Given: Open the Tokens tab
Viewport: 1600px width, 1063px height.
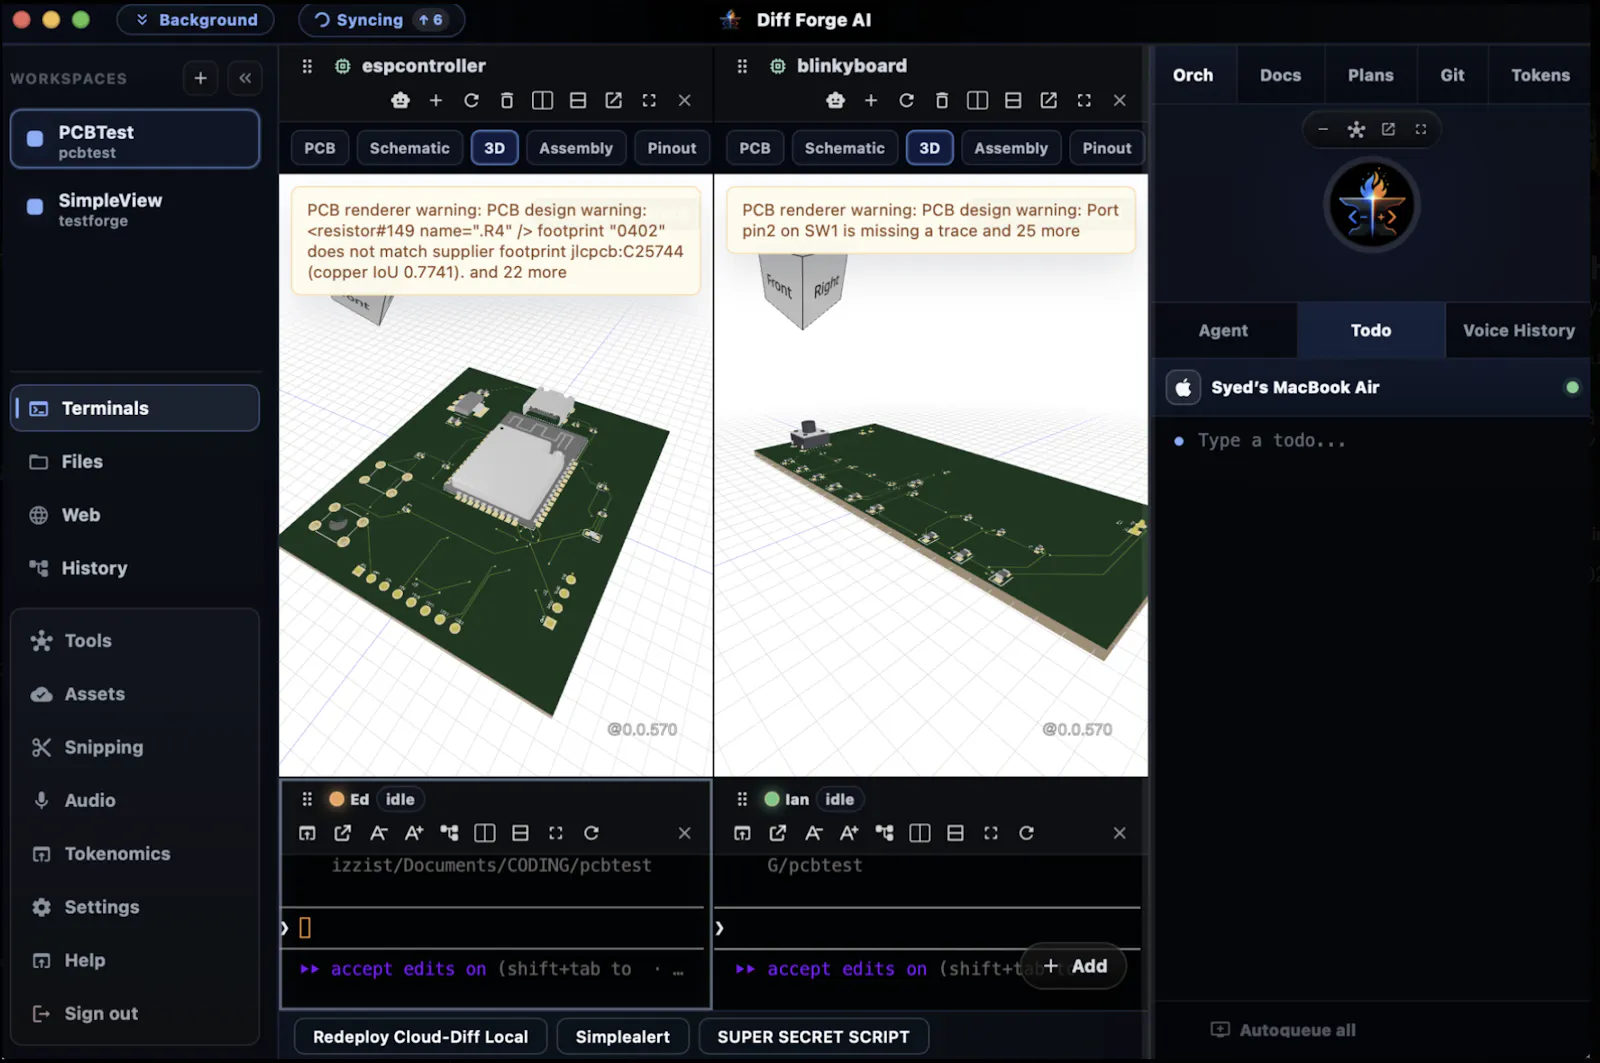Looking at the screenshot, I should 1540,75.
